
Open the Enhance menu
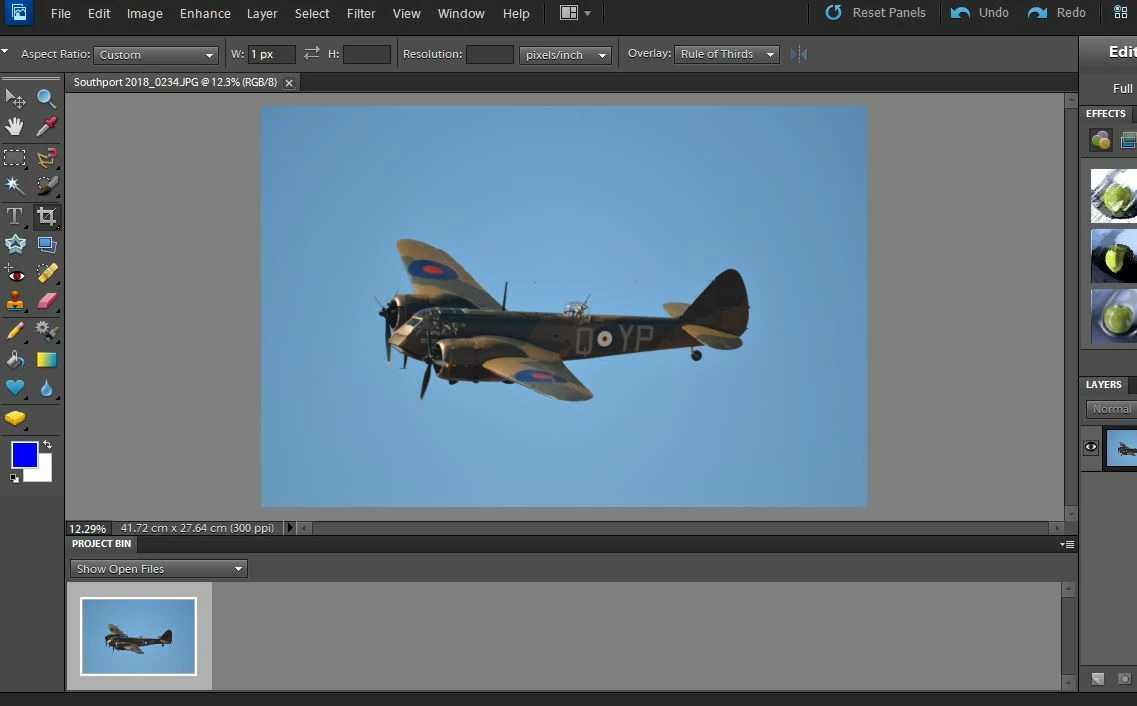[205, 14]
